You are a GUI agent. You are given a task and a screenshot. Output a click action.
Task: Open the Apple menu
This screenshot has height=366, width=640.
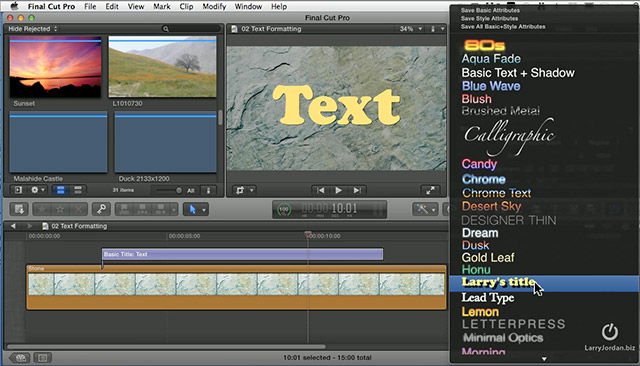pyautogui.click(x=14, y=6)
